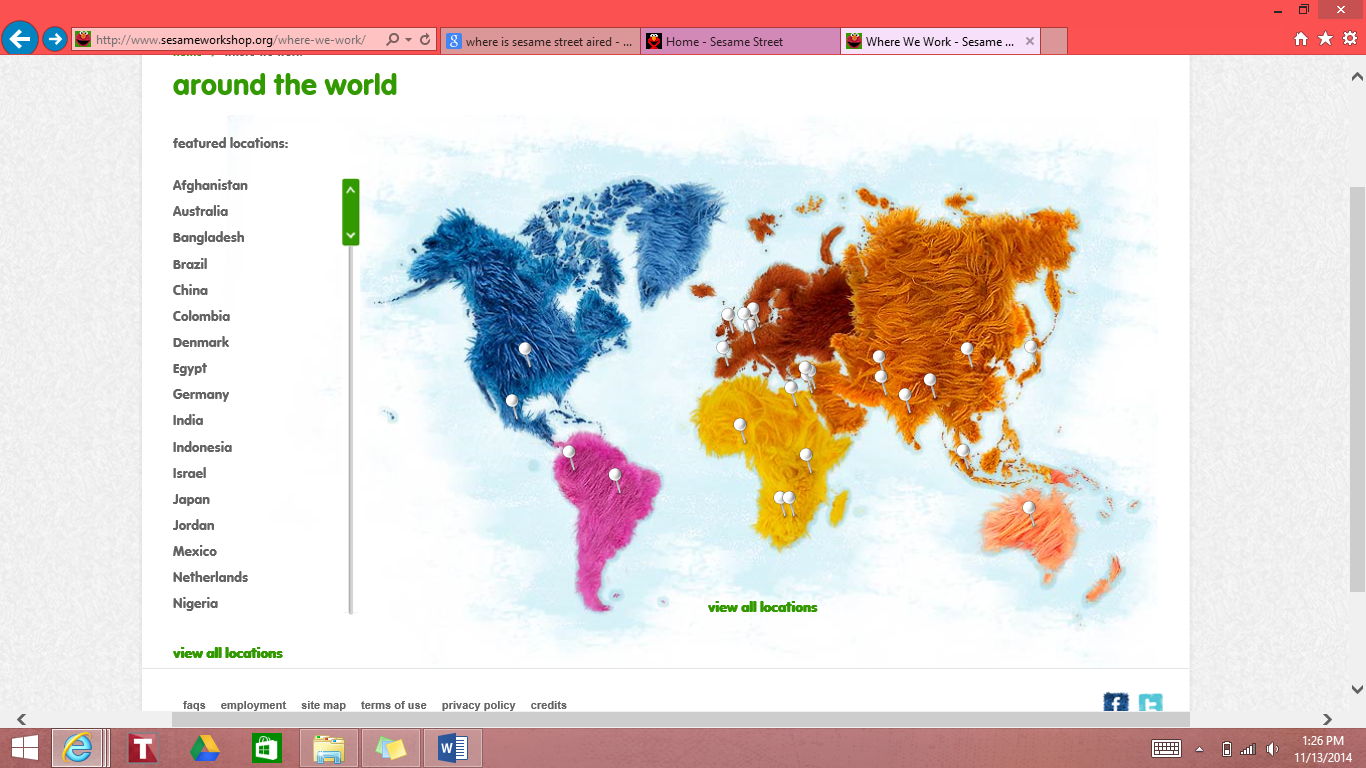Click the page refresh icon in address bar
Viewport: 1366px width, 768px height.
point(425,40)
